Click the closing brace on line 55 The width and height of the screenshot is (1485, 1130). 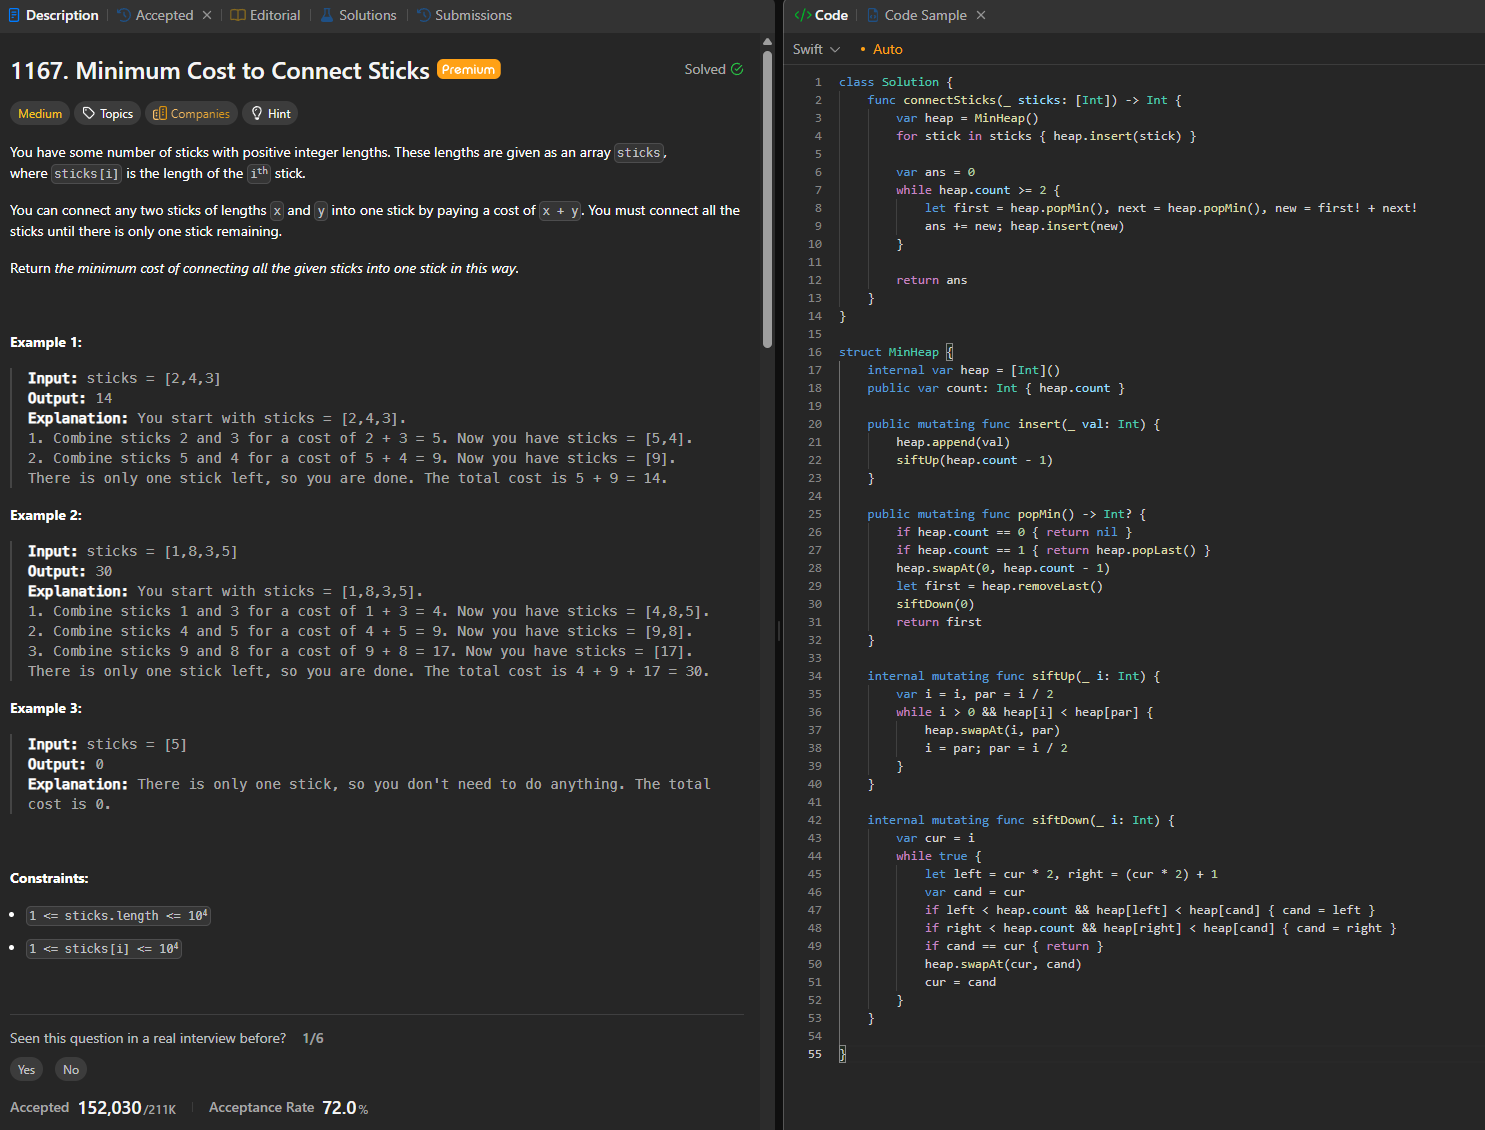[842, 1054]
